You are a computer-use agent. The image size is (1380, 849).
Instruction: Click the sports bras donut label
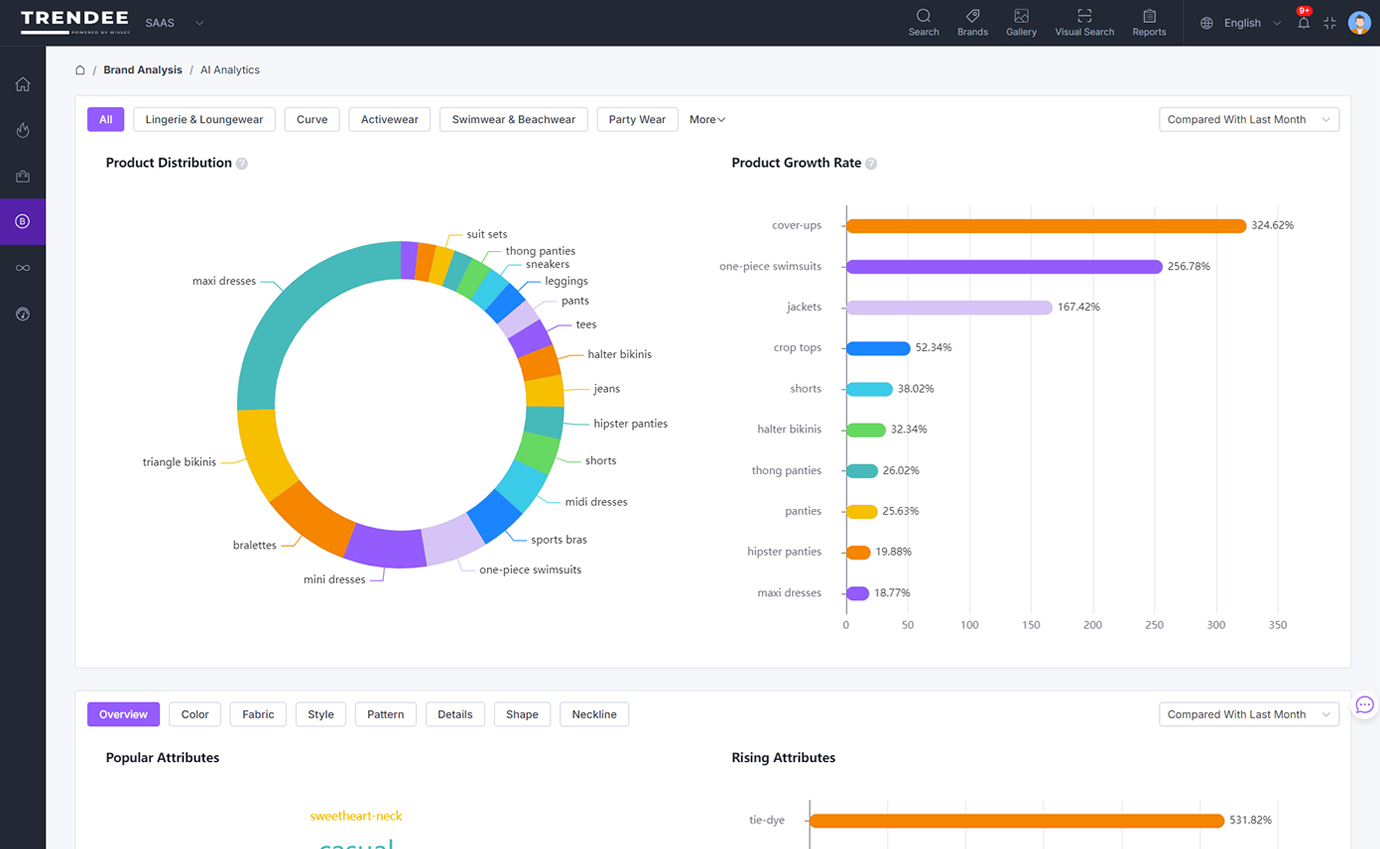pos(559,540)
